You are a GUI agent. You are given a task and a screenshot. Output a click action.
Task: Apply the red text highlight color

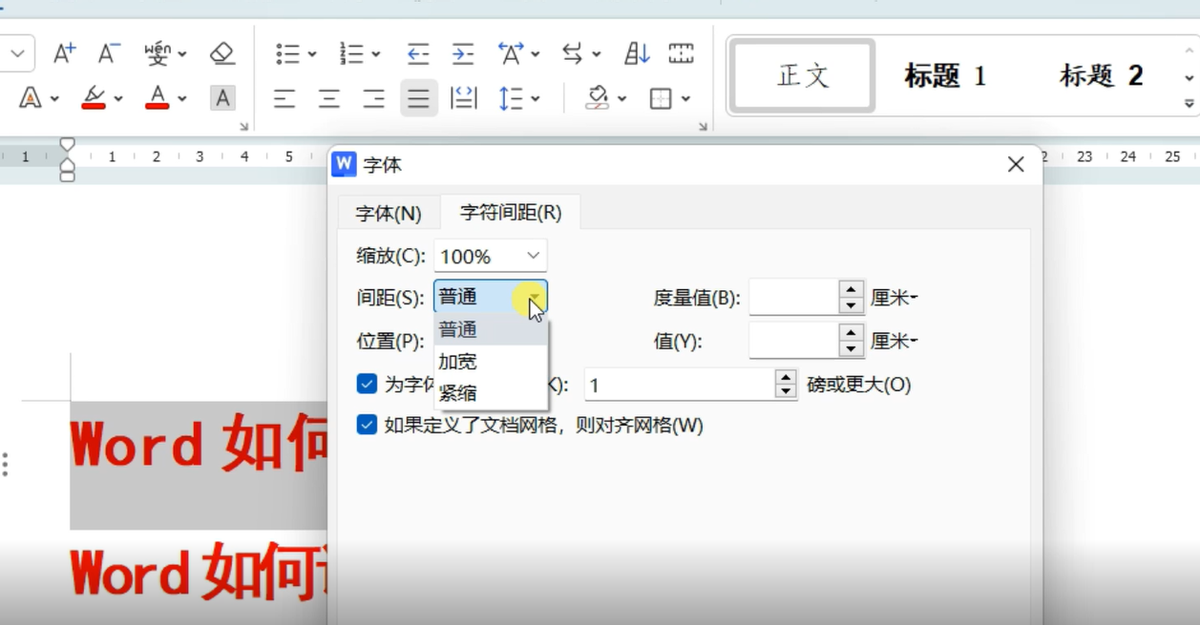click(94, 98)
